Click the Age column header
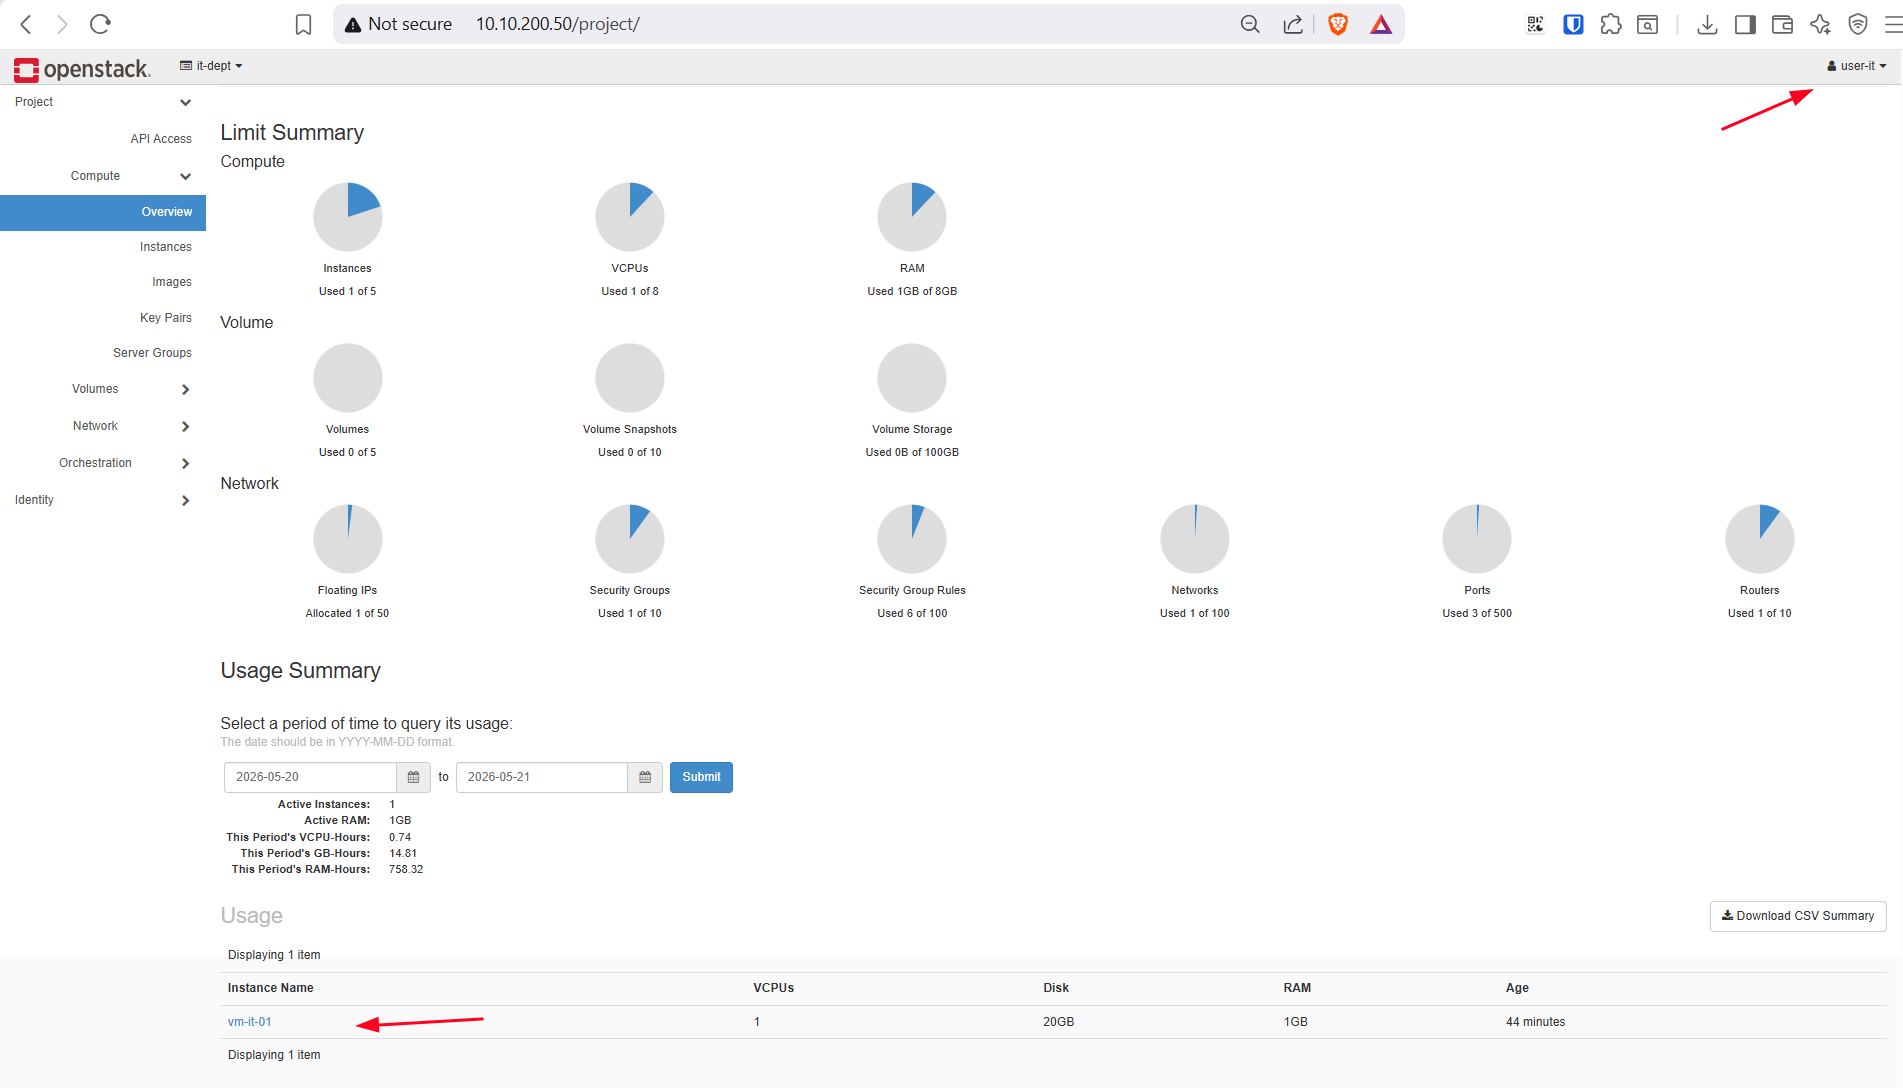Screen dimensions: 1903x1088 [x=1517, y=988]
